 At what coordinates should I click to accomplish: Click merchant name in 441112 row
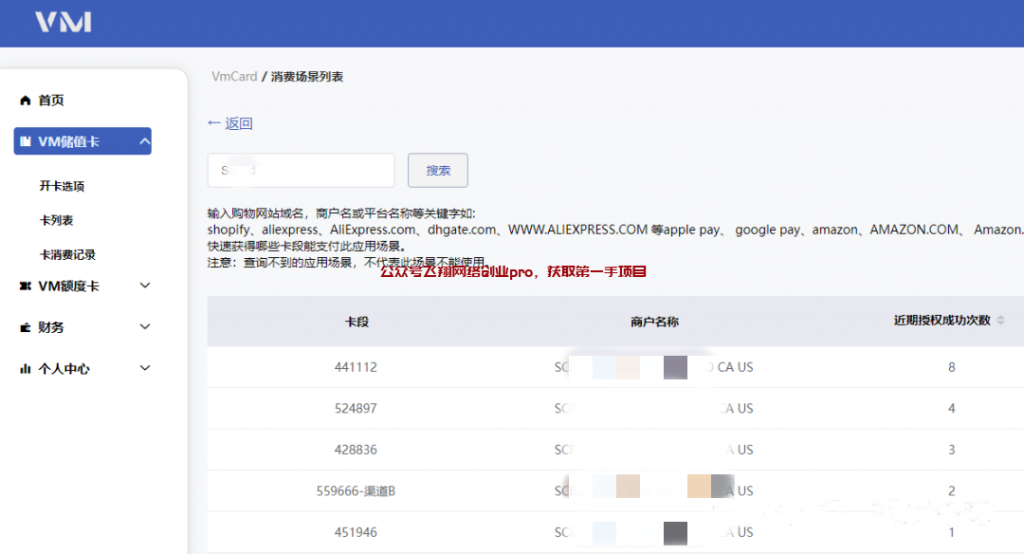[x=654, y=367]
